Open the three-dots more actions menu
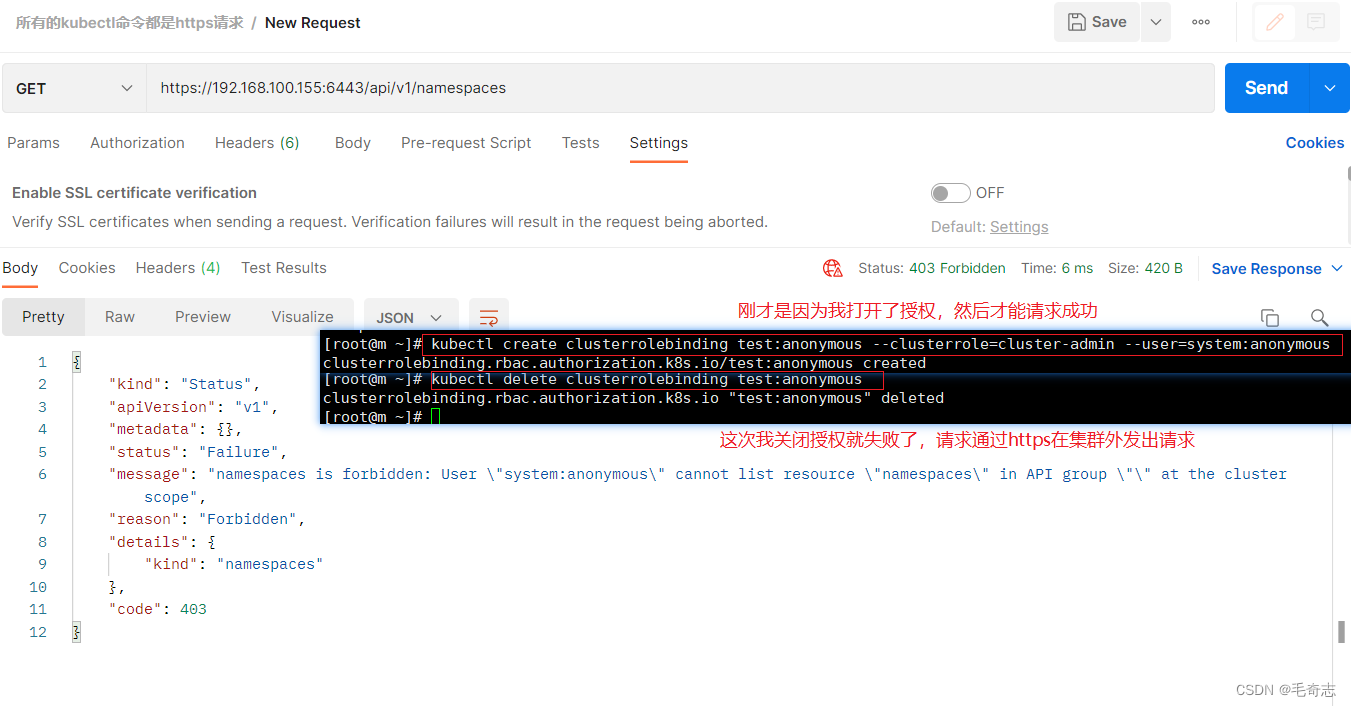The height and width of the screenshot is (706, 1351). [x=1201, y=22]
